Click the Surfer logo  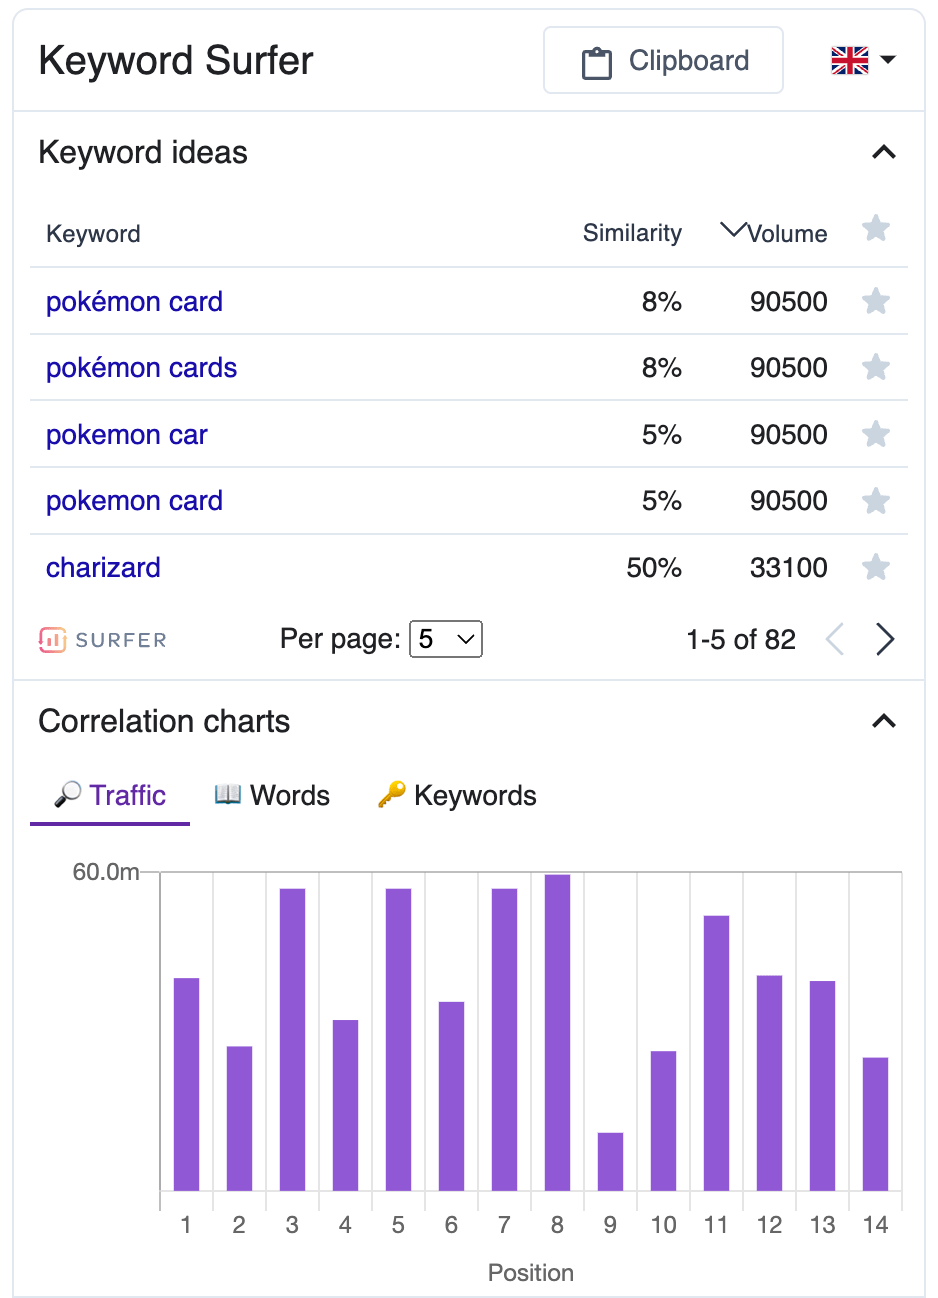(102, 640)
